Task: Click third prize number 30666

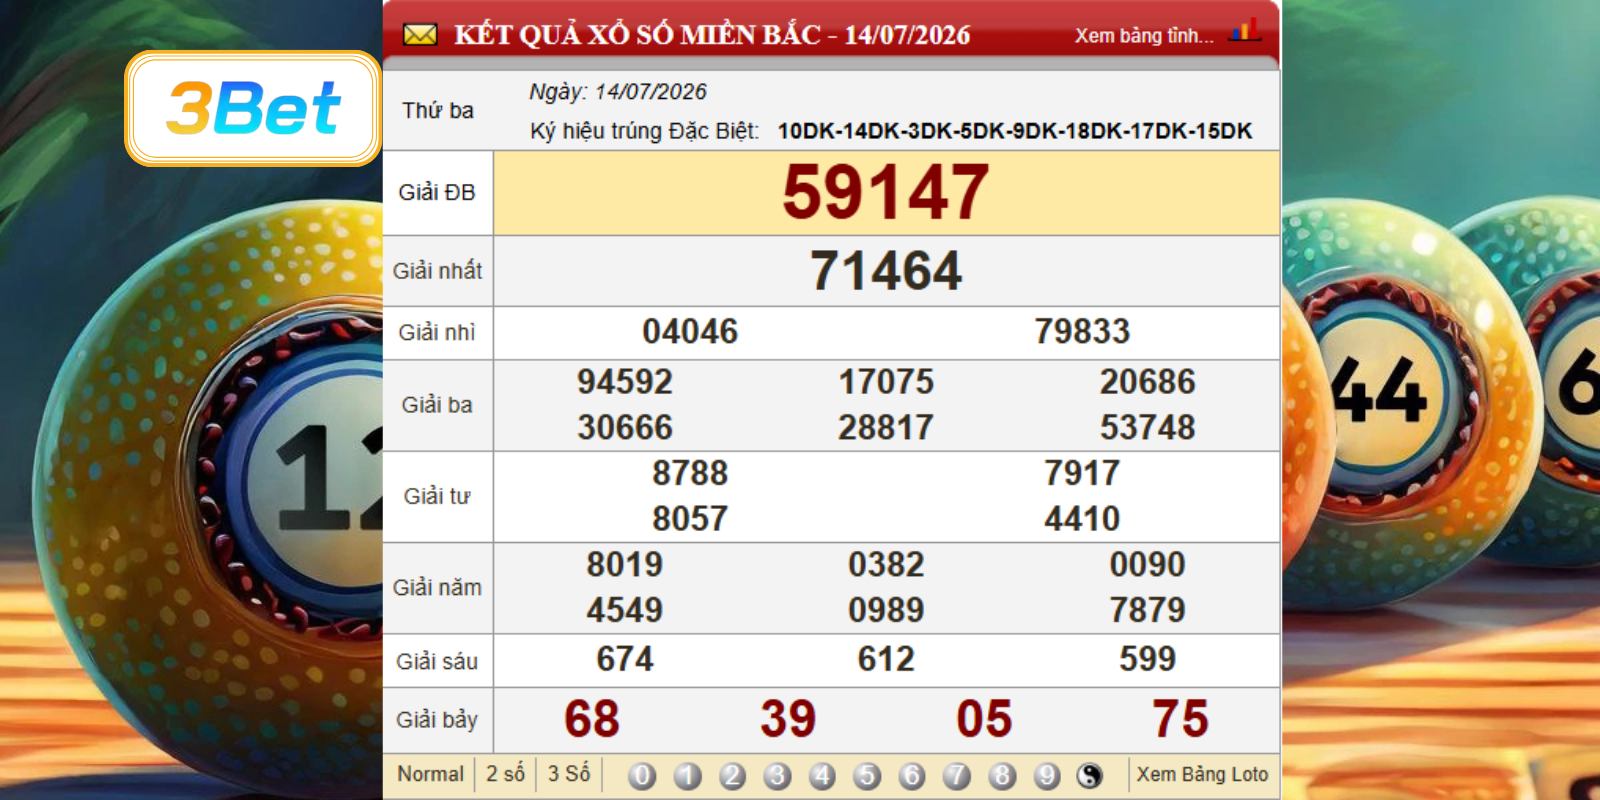Action: 625,428
